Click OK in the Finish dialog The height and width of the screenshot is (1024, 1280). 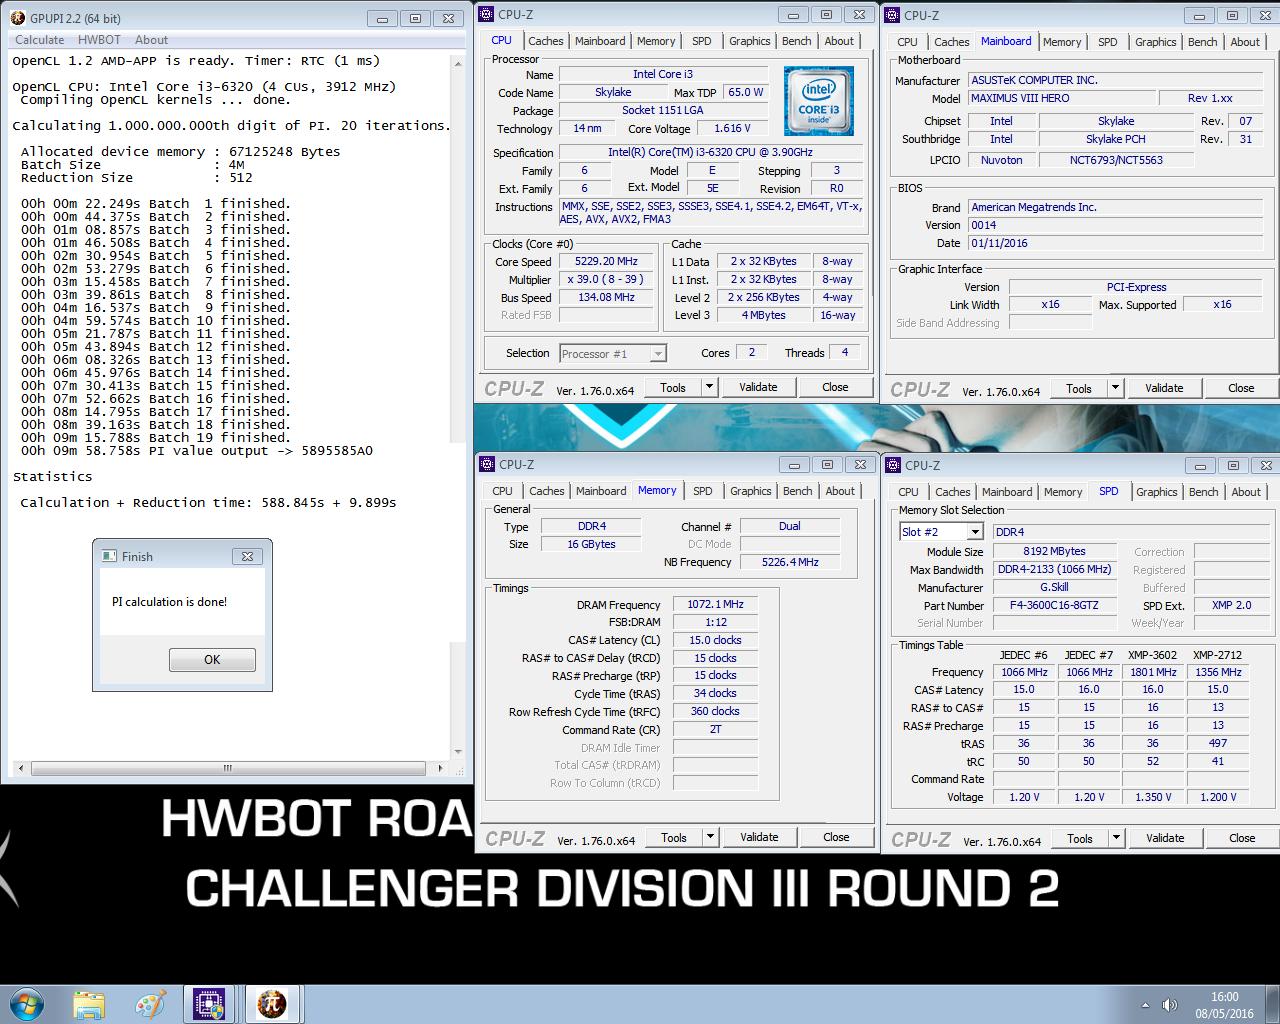212,659
